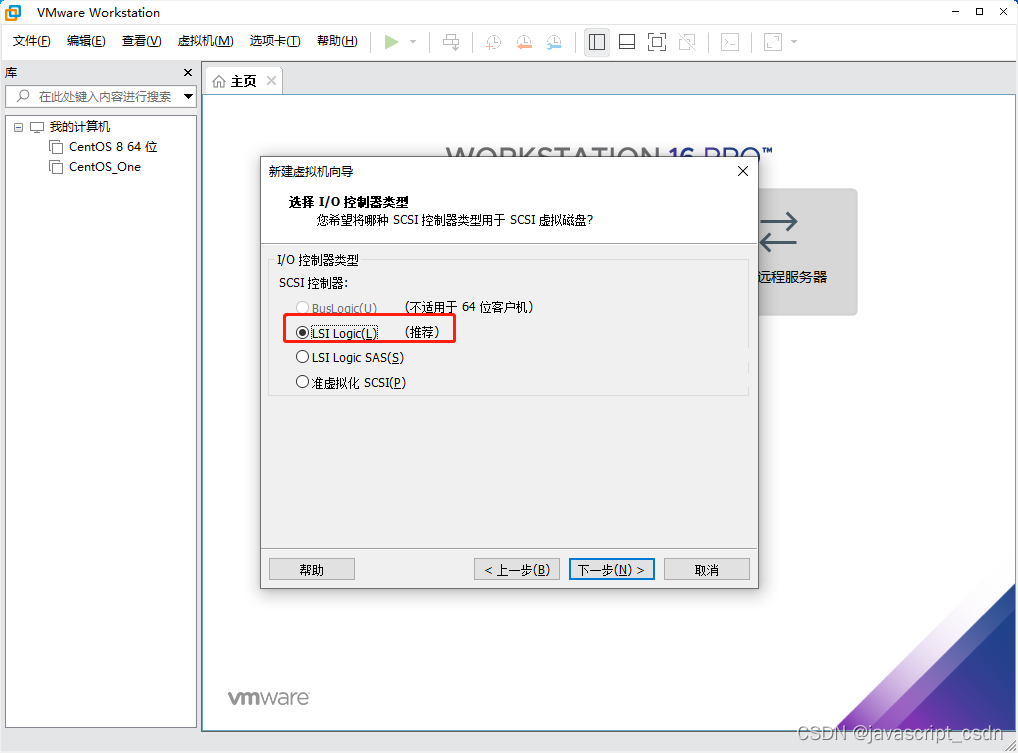This screenshot has width=1018, height=753.
Task: Click the < 上一步(B) button
Action: point(517,569)
